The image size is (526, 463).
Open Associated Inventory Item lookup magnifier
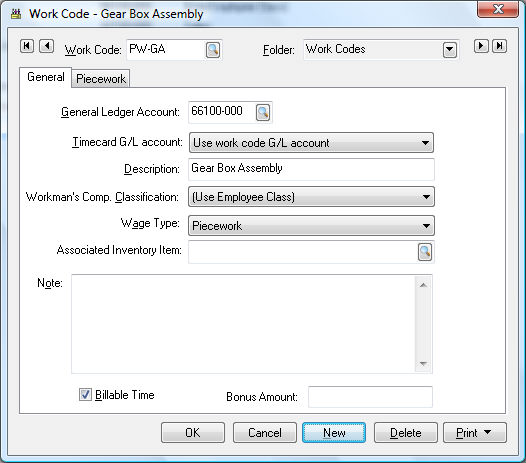(425, 252)
